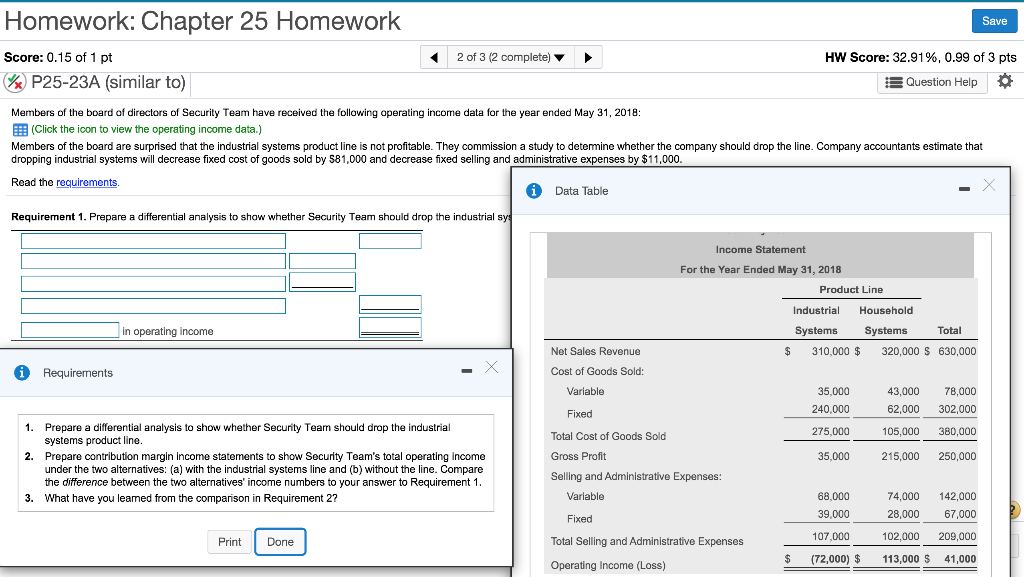
Task: Minimize the Data Table popup
Action: [x=964, y=189]
